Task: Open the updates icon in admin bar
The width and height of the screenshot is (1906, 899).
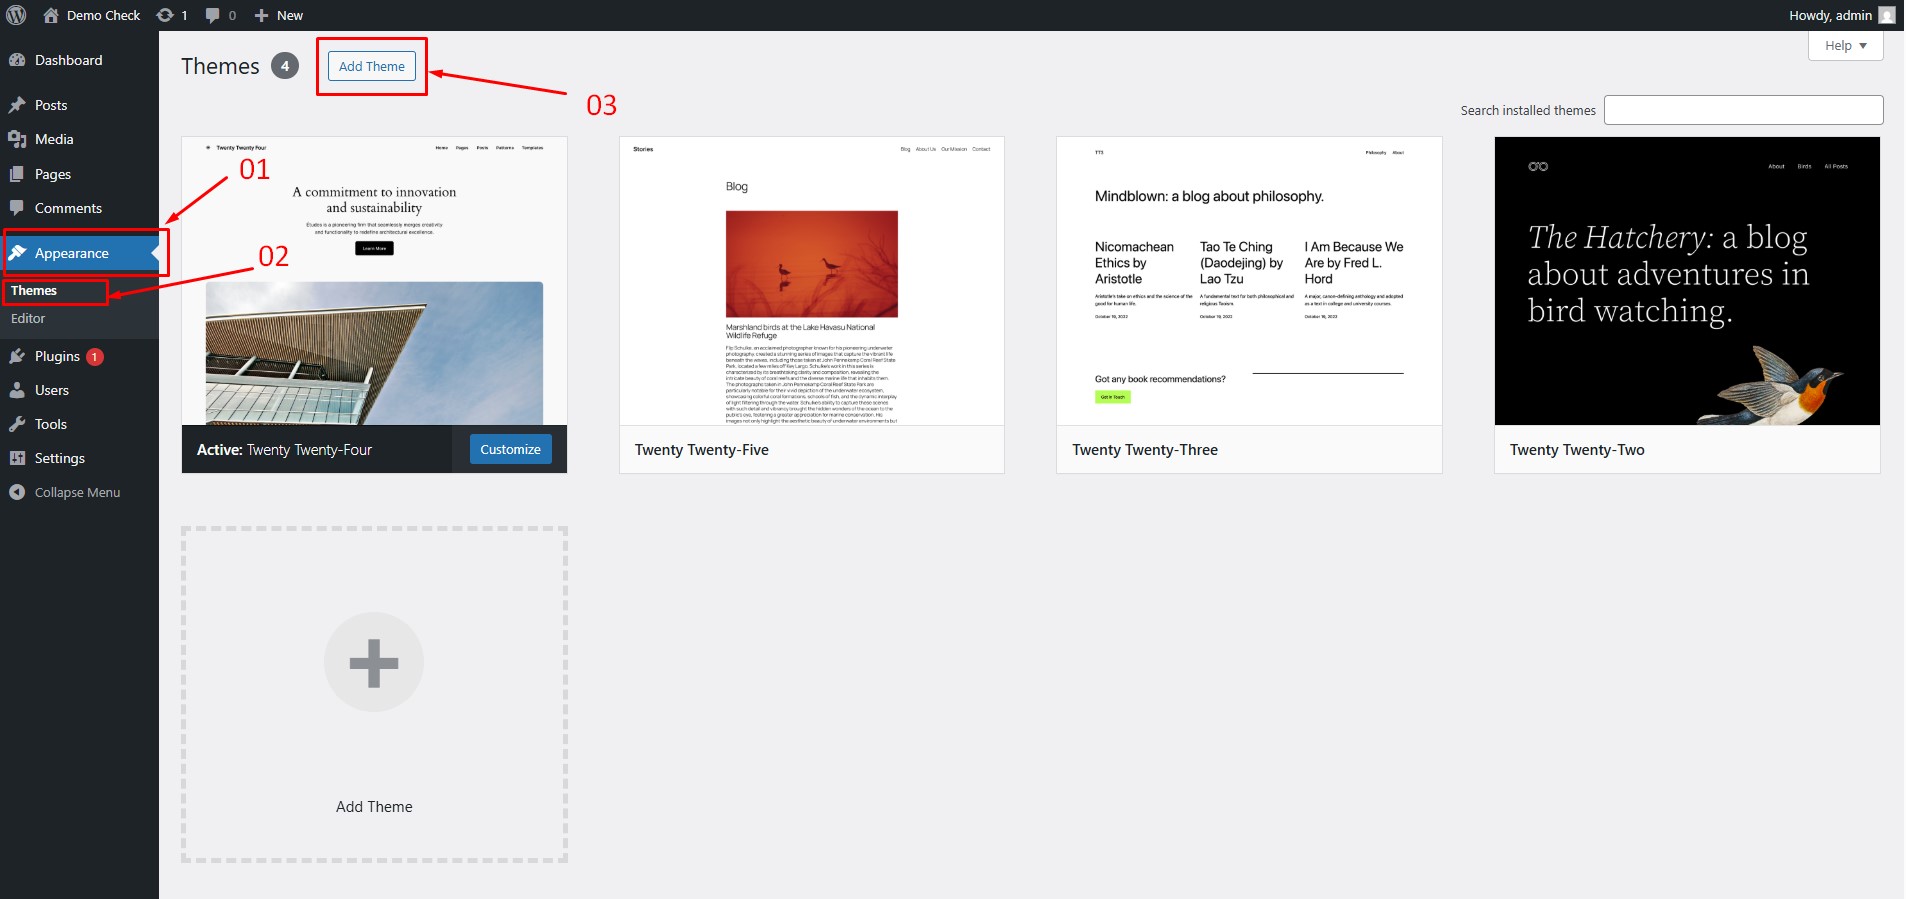Action: [166, 15]
